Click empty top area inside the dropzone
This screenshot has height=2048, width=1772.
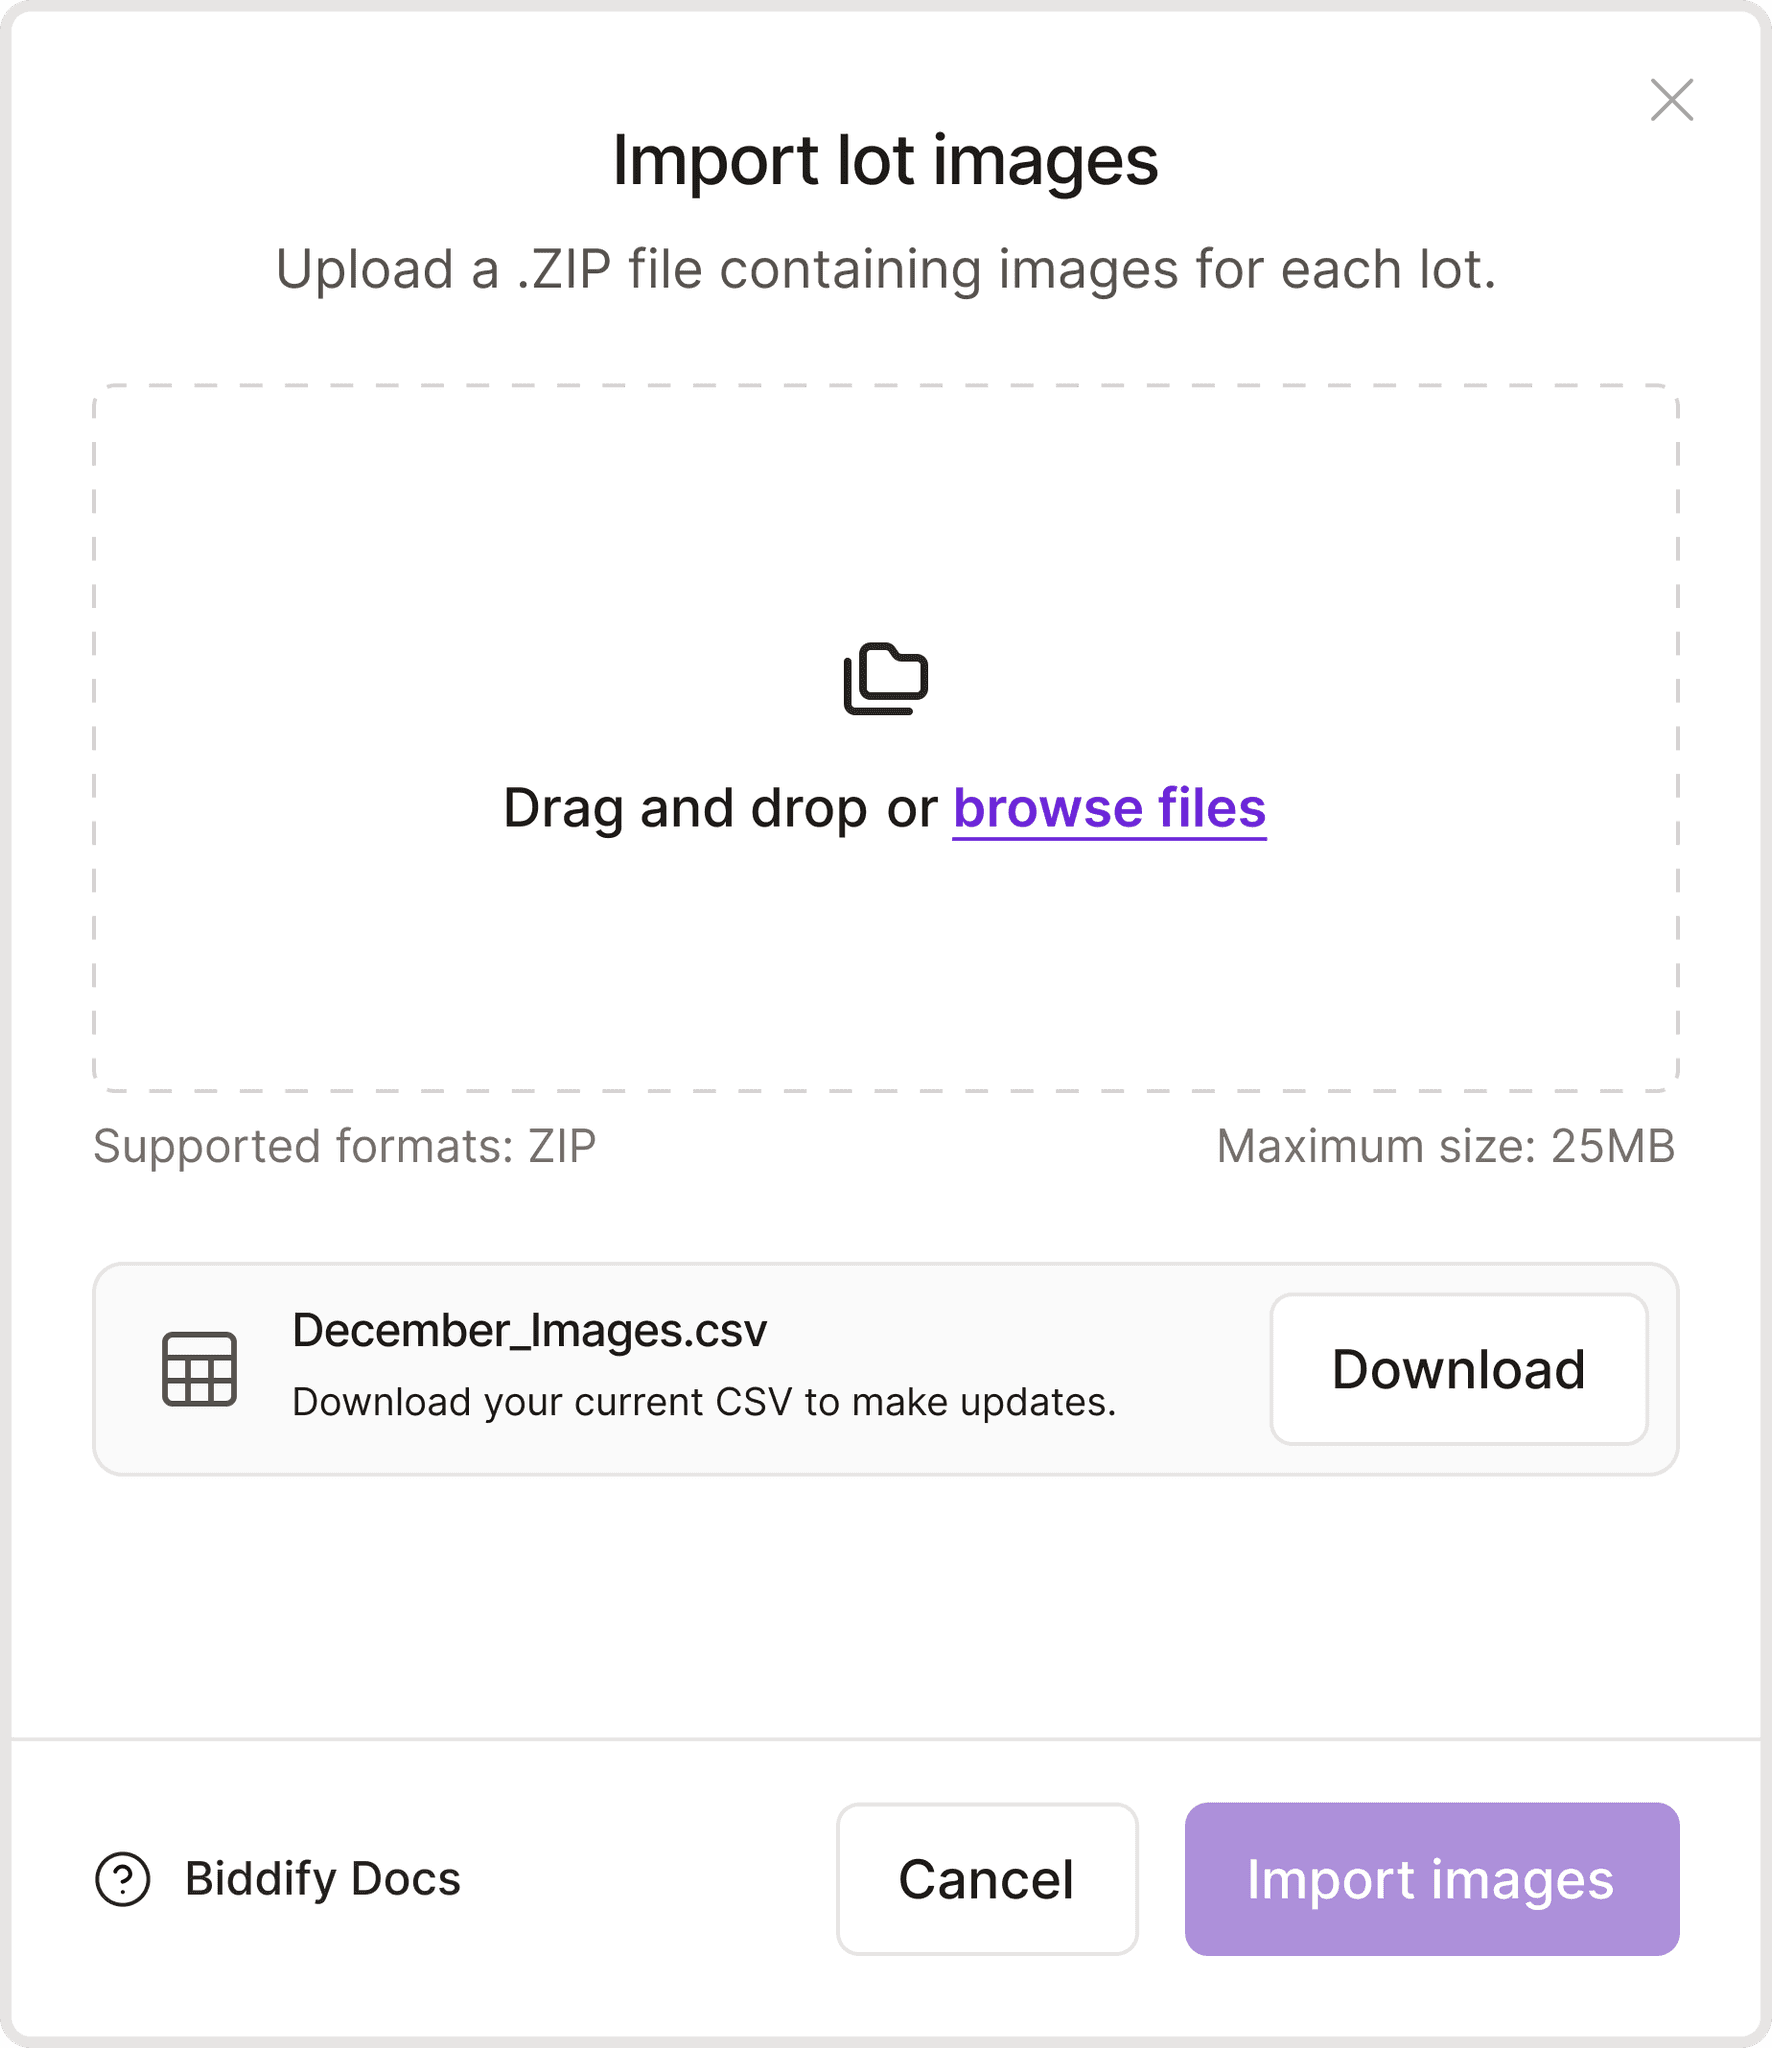[886, 500]
